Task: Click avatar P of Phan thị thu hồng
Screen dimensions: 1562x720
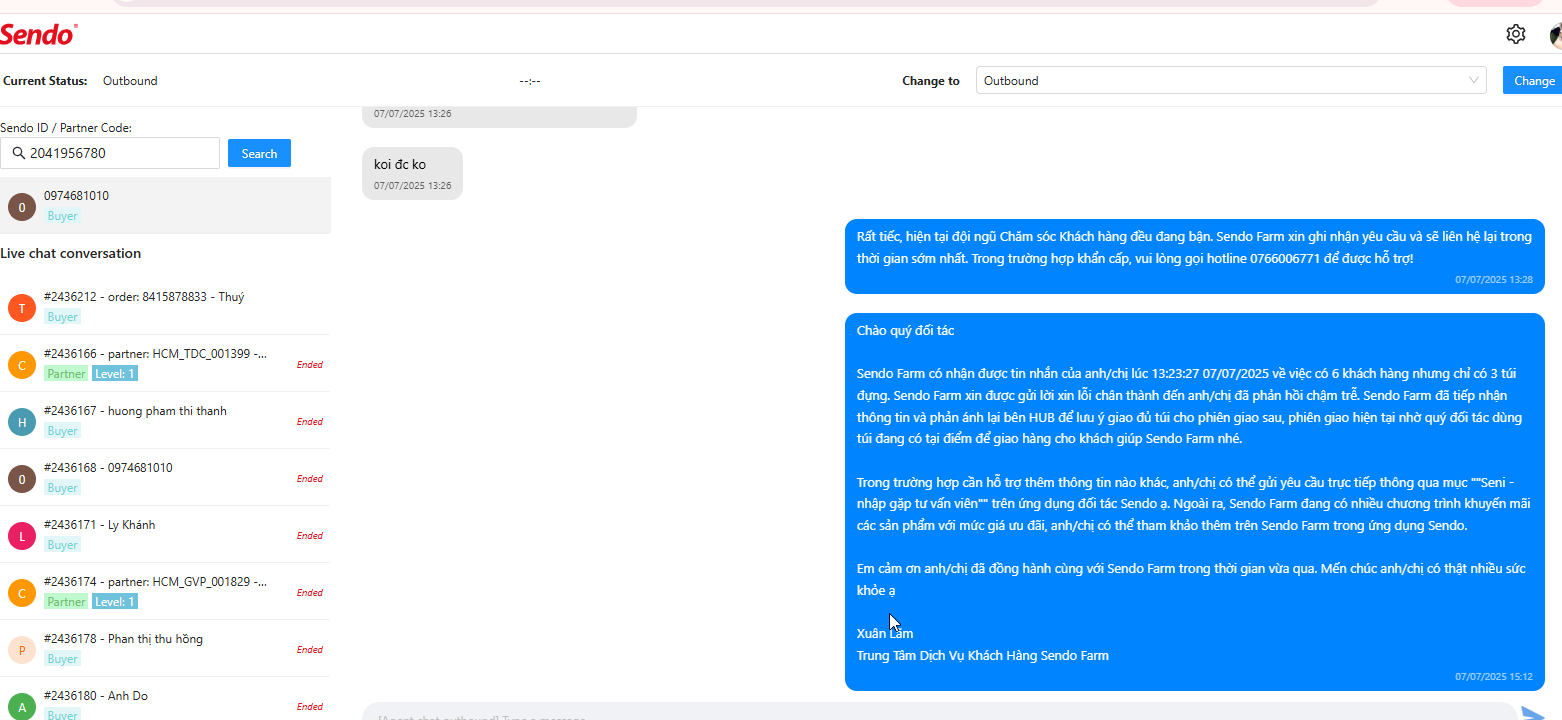Action: click(x=22, y=649)
